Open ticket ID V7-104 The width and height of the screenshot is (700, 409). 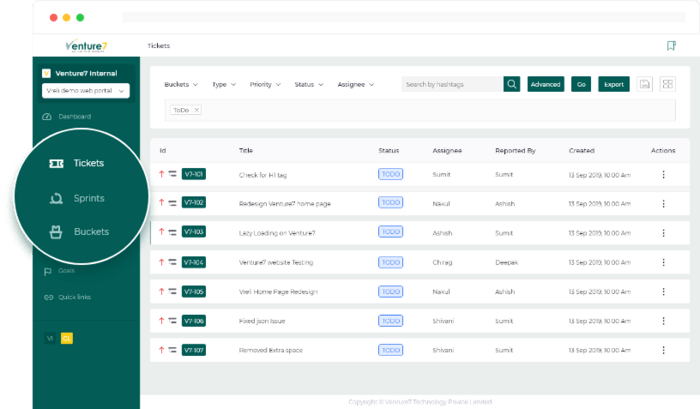pos(194,262)
